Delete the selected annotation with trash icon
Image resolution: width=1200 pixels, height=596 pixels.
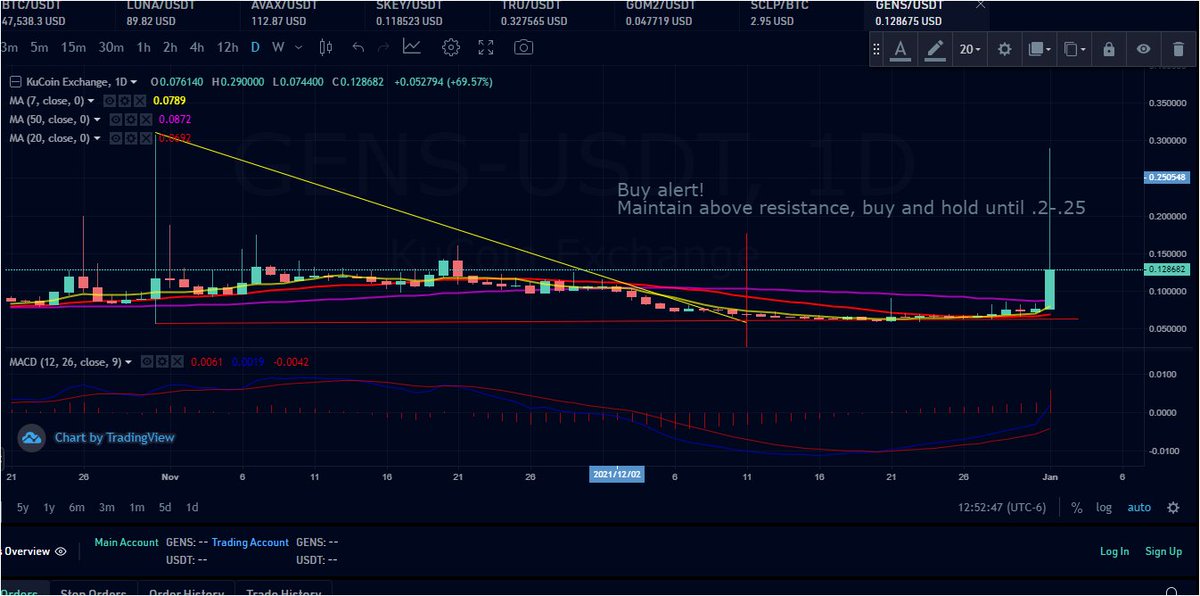pyautogui.click(x=1178, y=49)
